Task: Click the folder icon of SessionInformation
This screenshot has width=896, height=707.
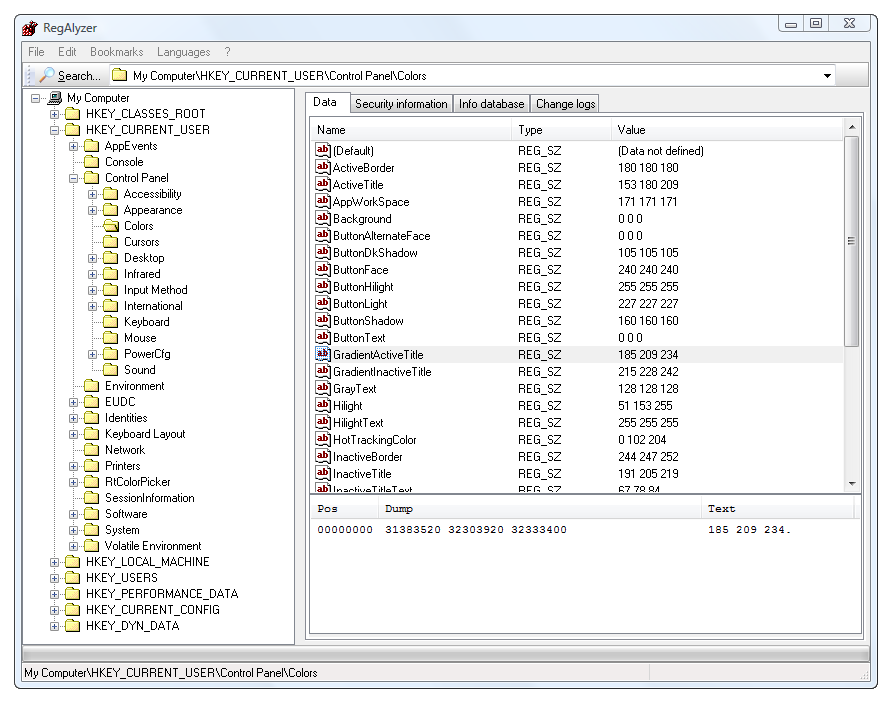Action: point(91,498)
